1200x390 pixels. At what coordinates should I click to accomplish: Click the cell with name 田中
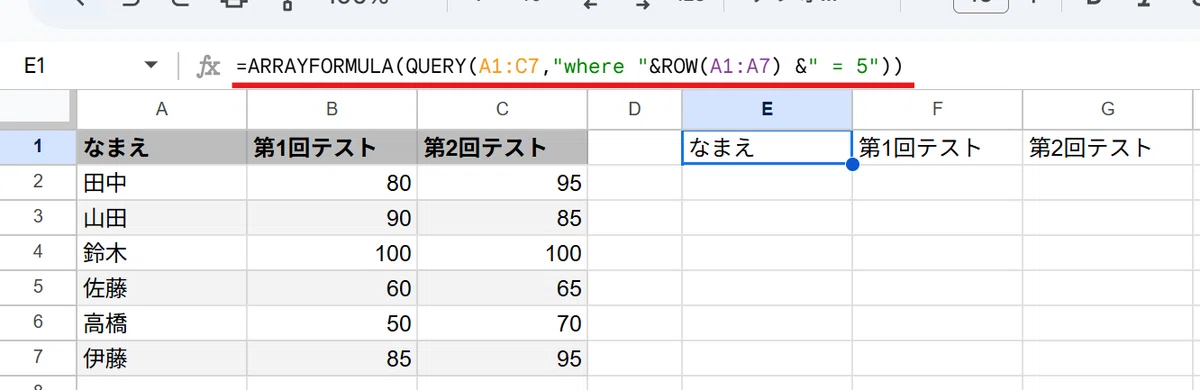pyautogui.click(x=162, y=182)
